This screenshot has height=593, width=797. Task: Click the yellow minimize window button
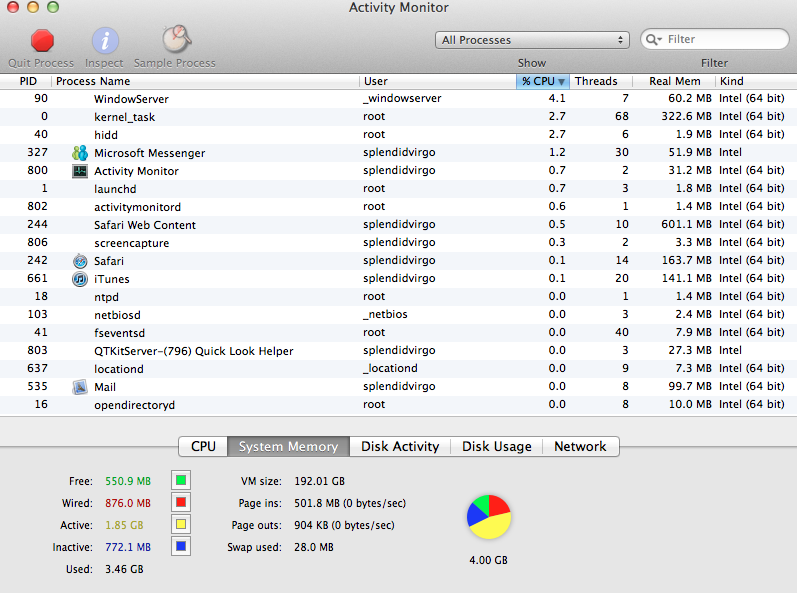pos(33,7)
